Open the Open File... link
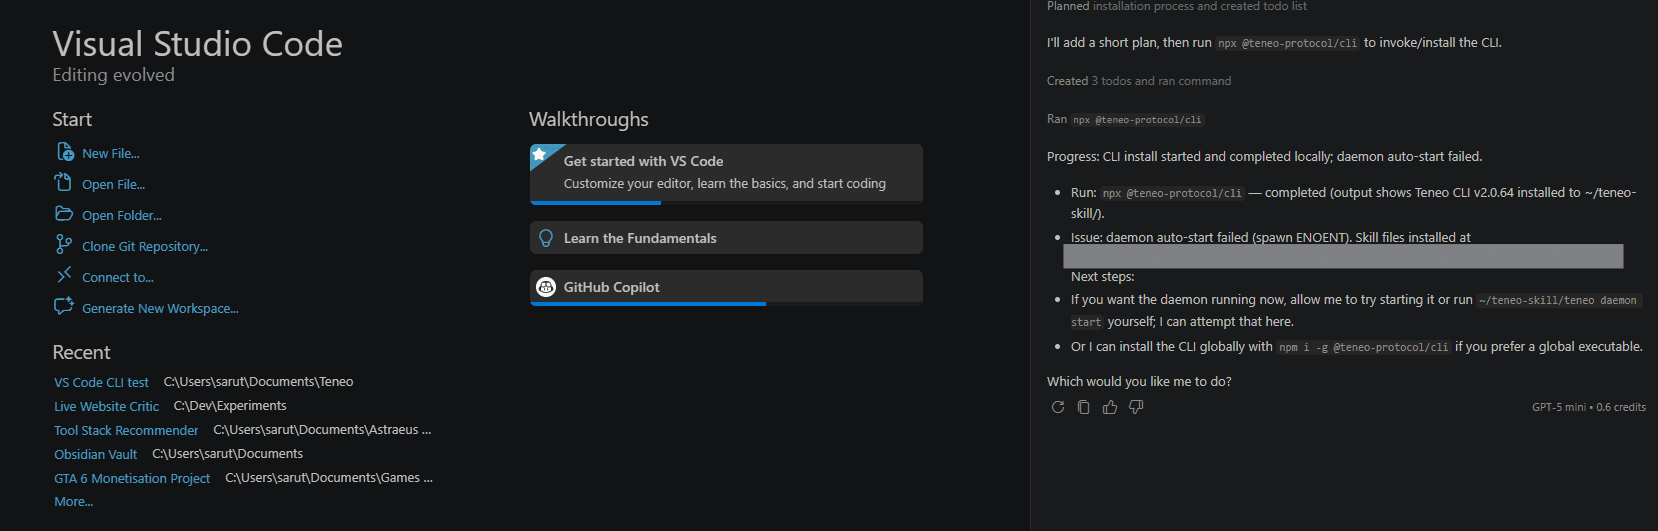The image size is (1658, 531). coord(113,184)
